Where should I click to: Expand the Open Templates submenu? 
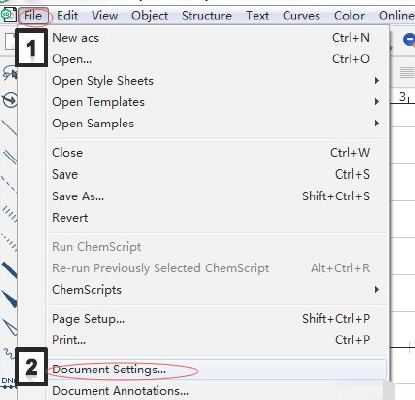pos(216,102)
